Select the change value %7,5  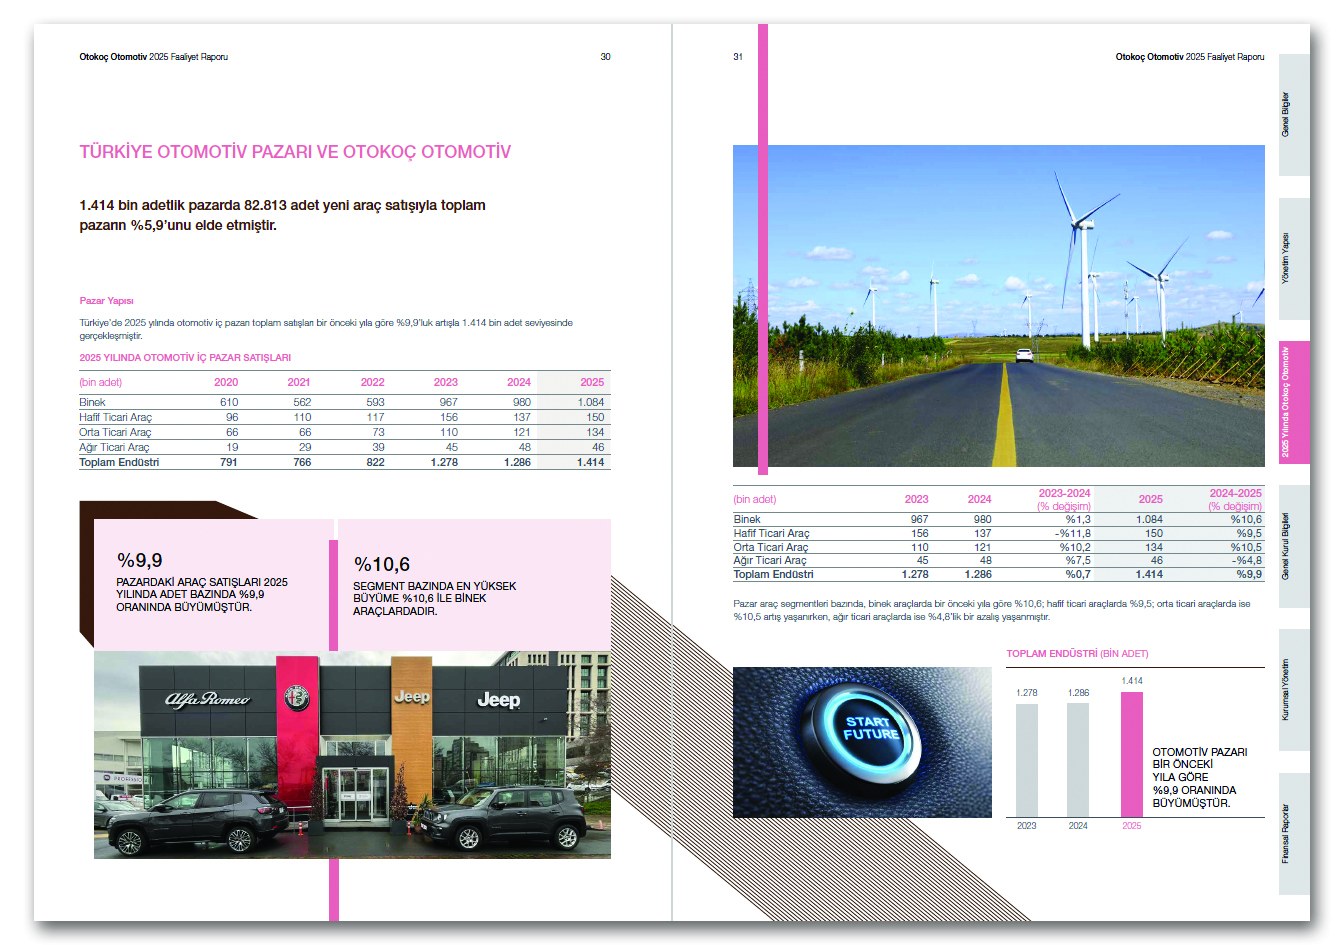[1078, 561]
